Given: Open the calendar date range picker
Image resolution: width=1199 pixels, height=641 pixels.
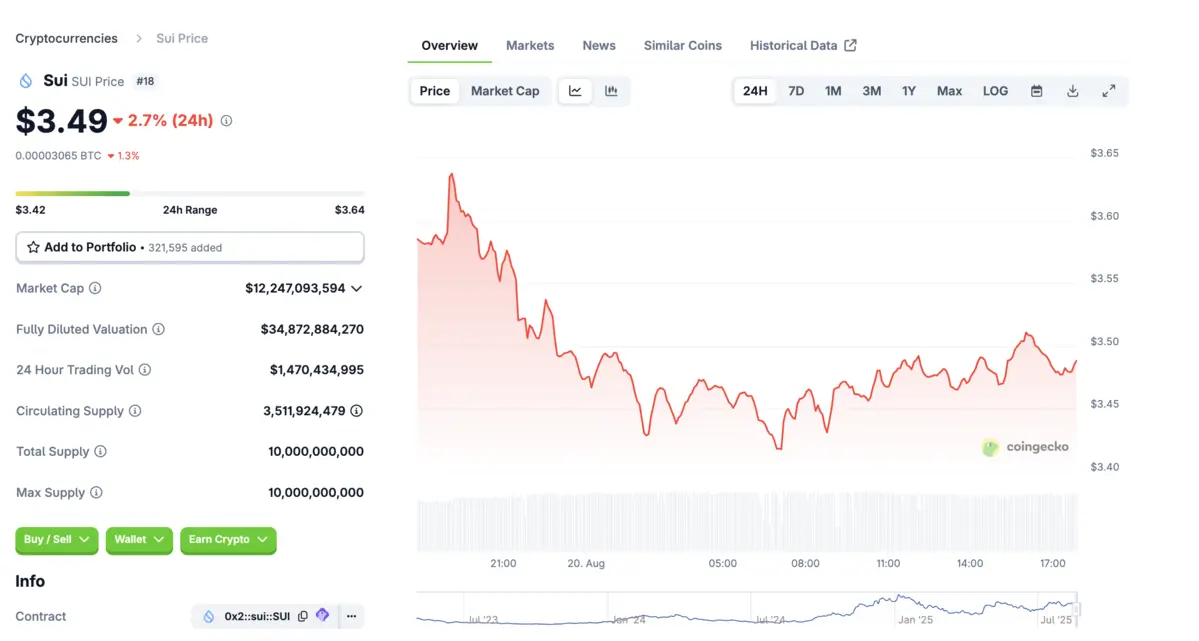Looking at the screenshot, I should pyautogui.click(x=1037, y=91).
